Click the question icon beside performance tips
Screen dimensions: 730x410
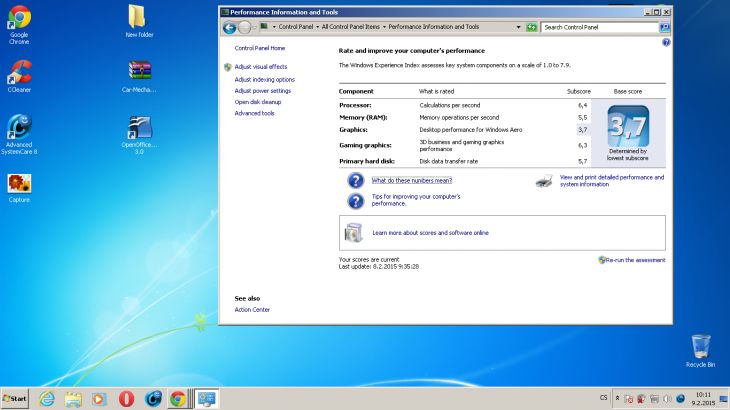[x=356, y=201]
